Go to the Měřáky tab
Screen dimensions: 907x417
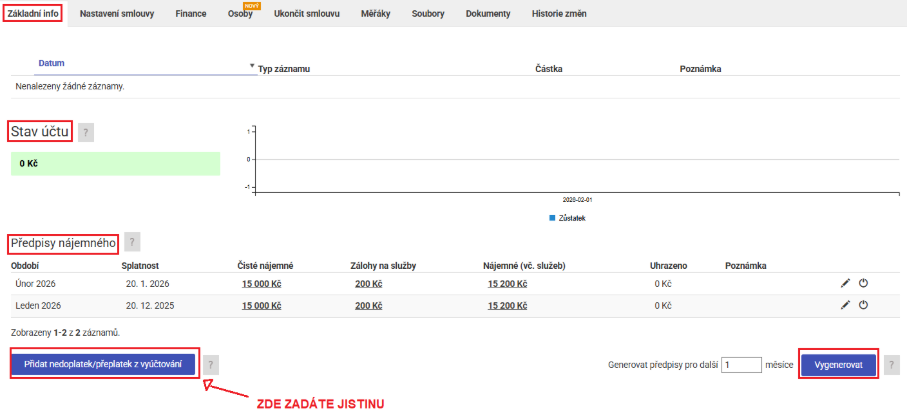(x=376, y=15)
